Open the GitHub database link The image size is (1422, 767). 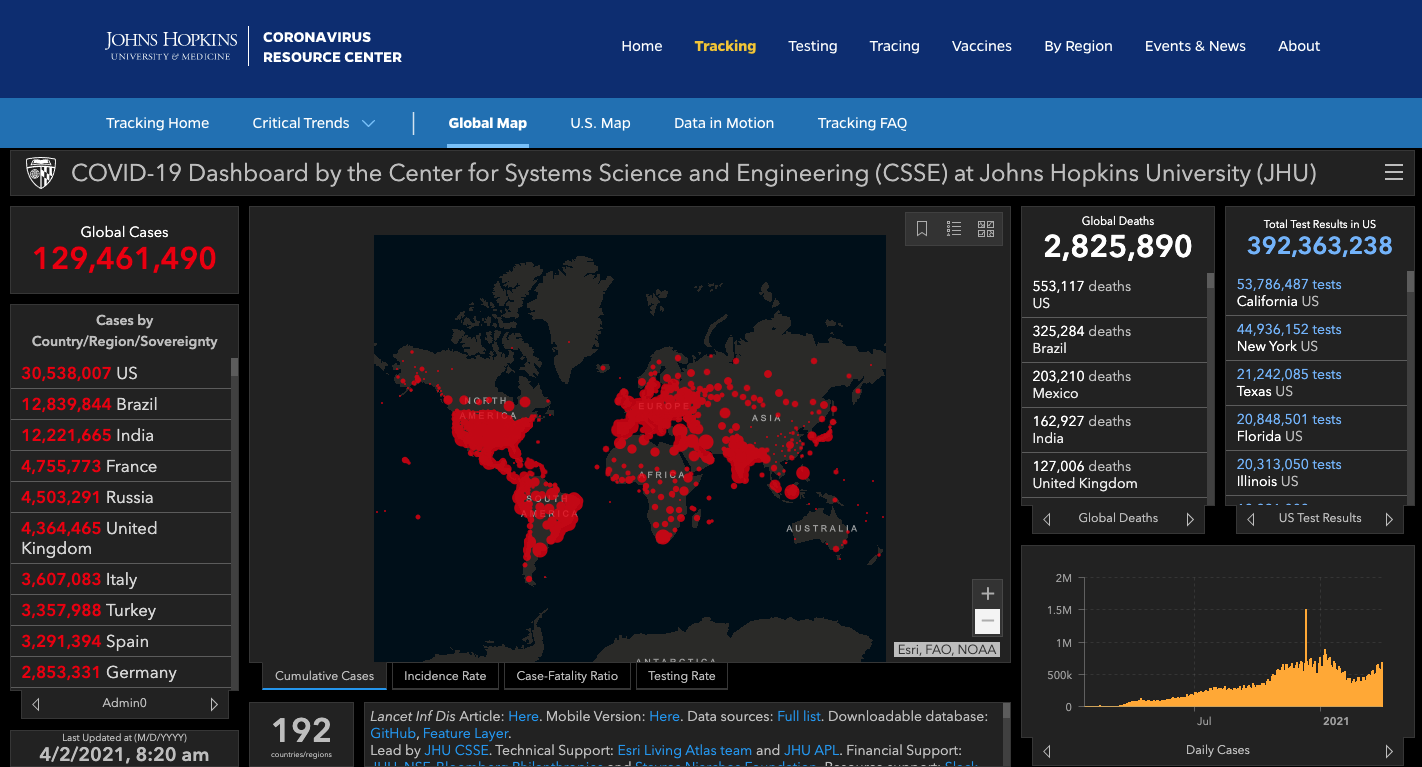[x=392, y=733]
